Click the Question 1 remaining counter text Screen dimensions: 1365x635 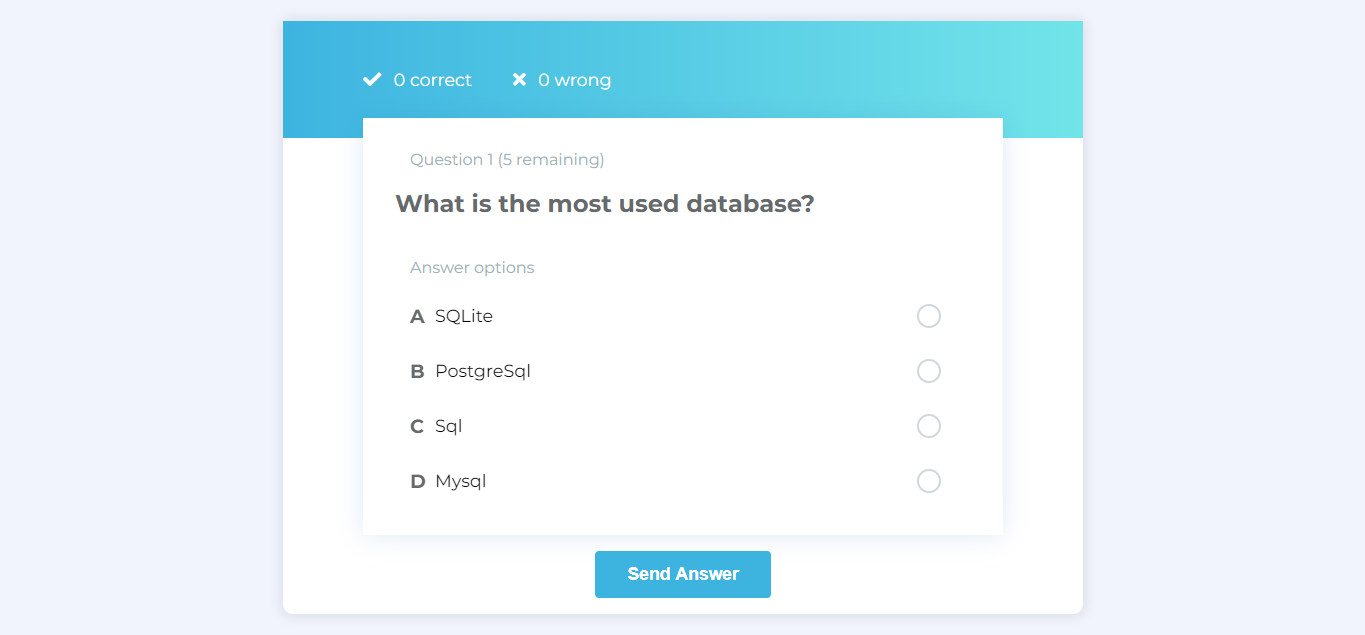click(x=507, y=159)
